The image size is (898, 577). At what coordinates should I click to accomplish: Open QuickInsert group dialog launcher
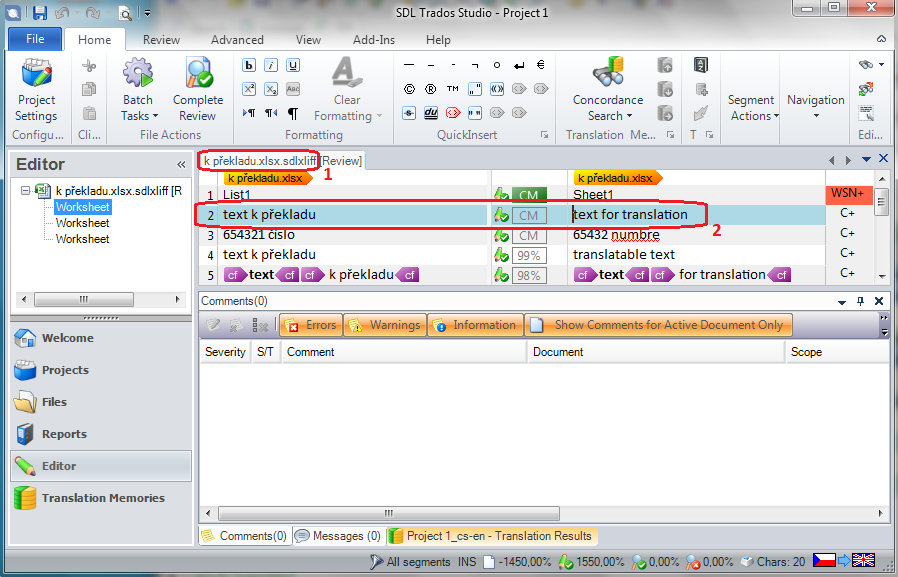point(544,135)
